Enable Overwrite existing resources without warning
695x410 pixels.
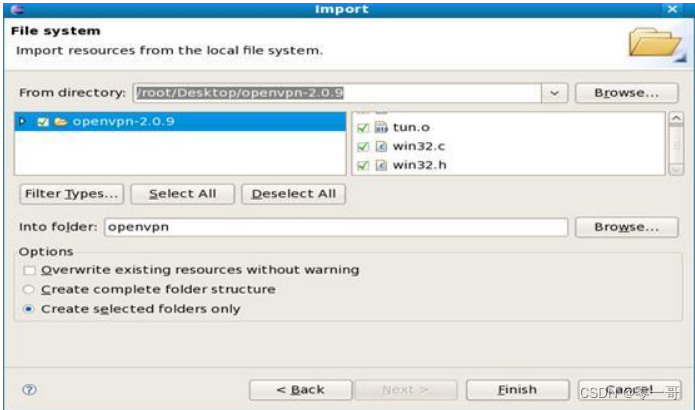coord(30,270)
